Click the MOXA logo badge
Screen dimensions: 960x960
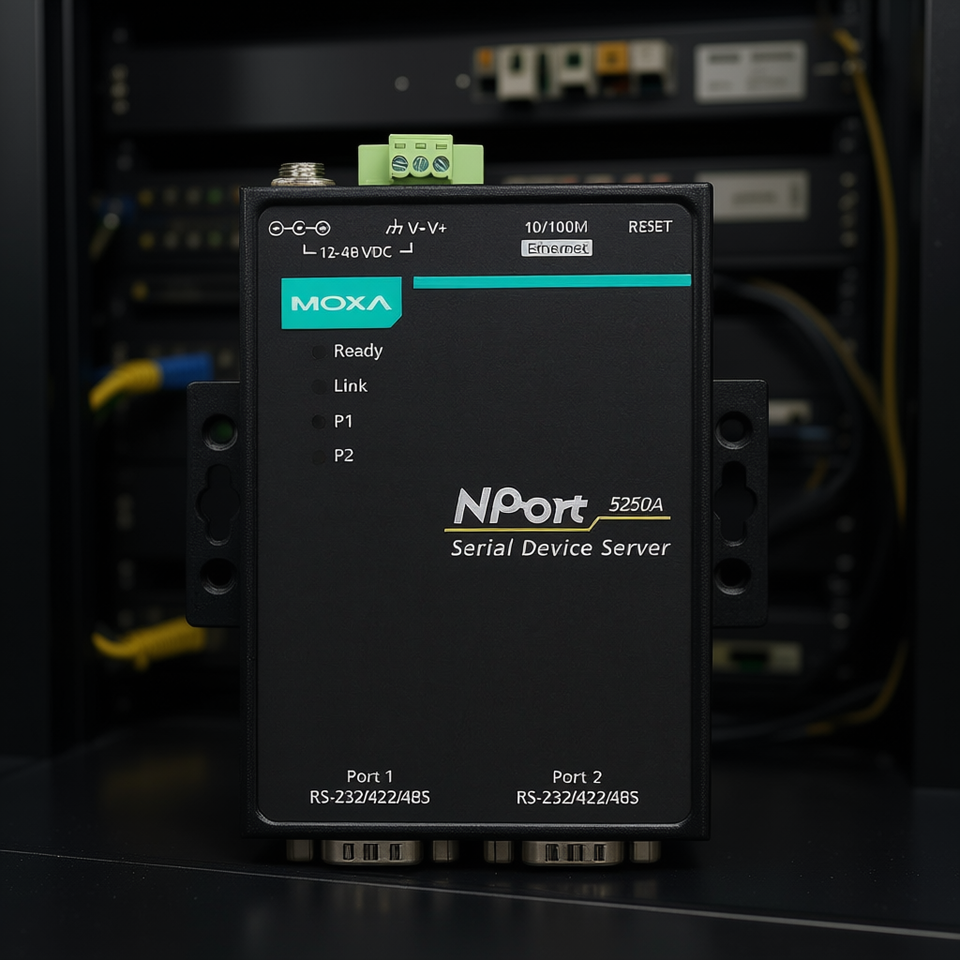tap(341, 303)
